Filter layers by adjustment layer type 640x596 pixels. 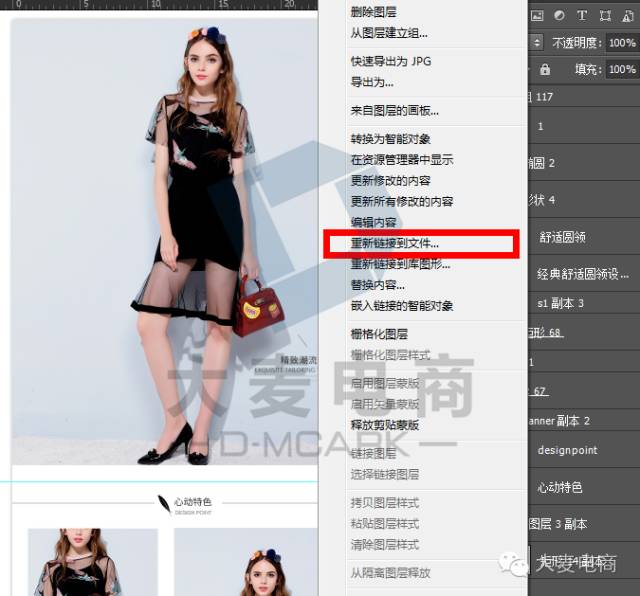[x=559, y=16]
